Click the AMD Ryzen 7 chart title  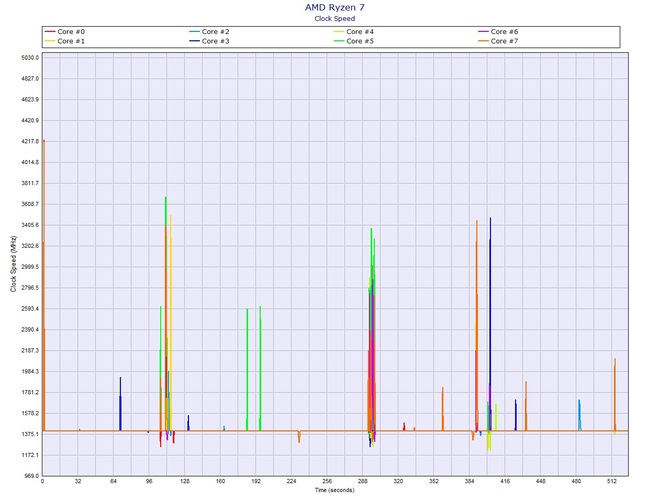tap(335, 7)
